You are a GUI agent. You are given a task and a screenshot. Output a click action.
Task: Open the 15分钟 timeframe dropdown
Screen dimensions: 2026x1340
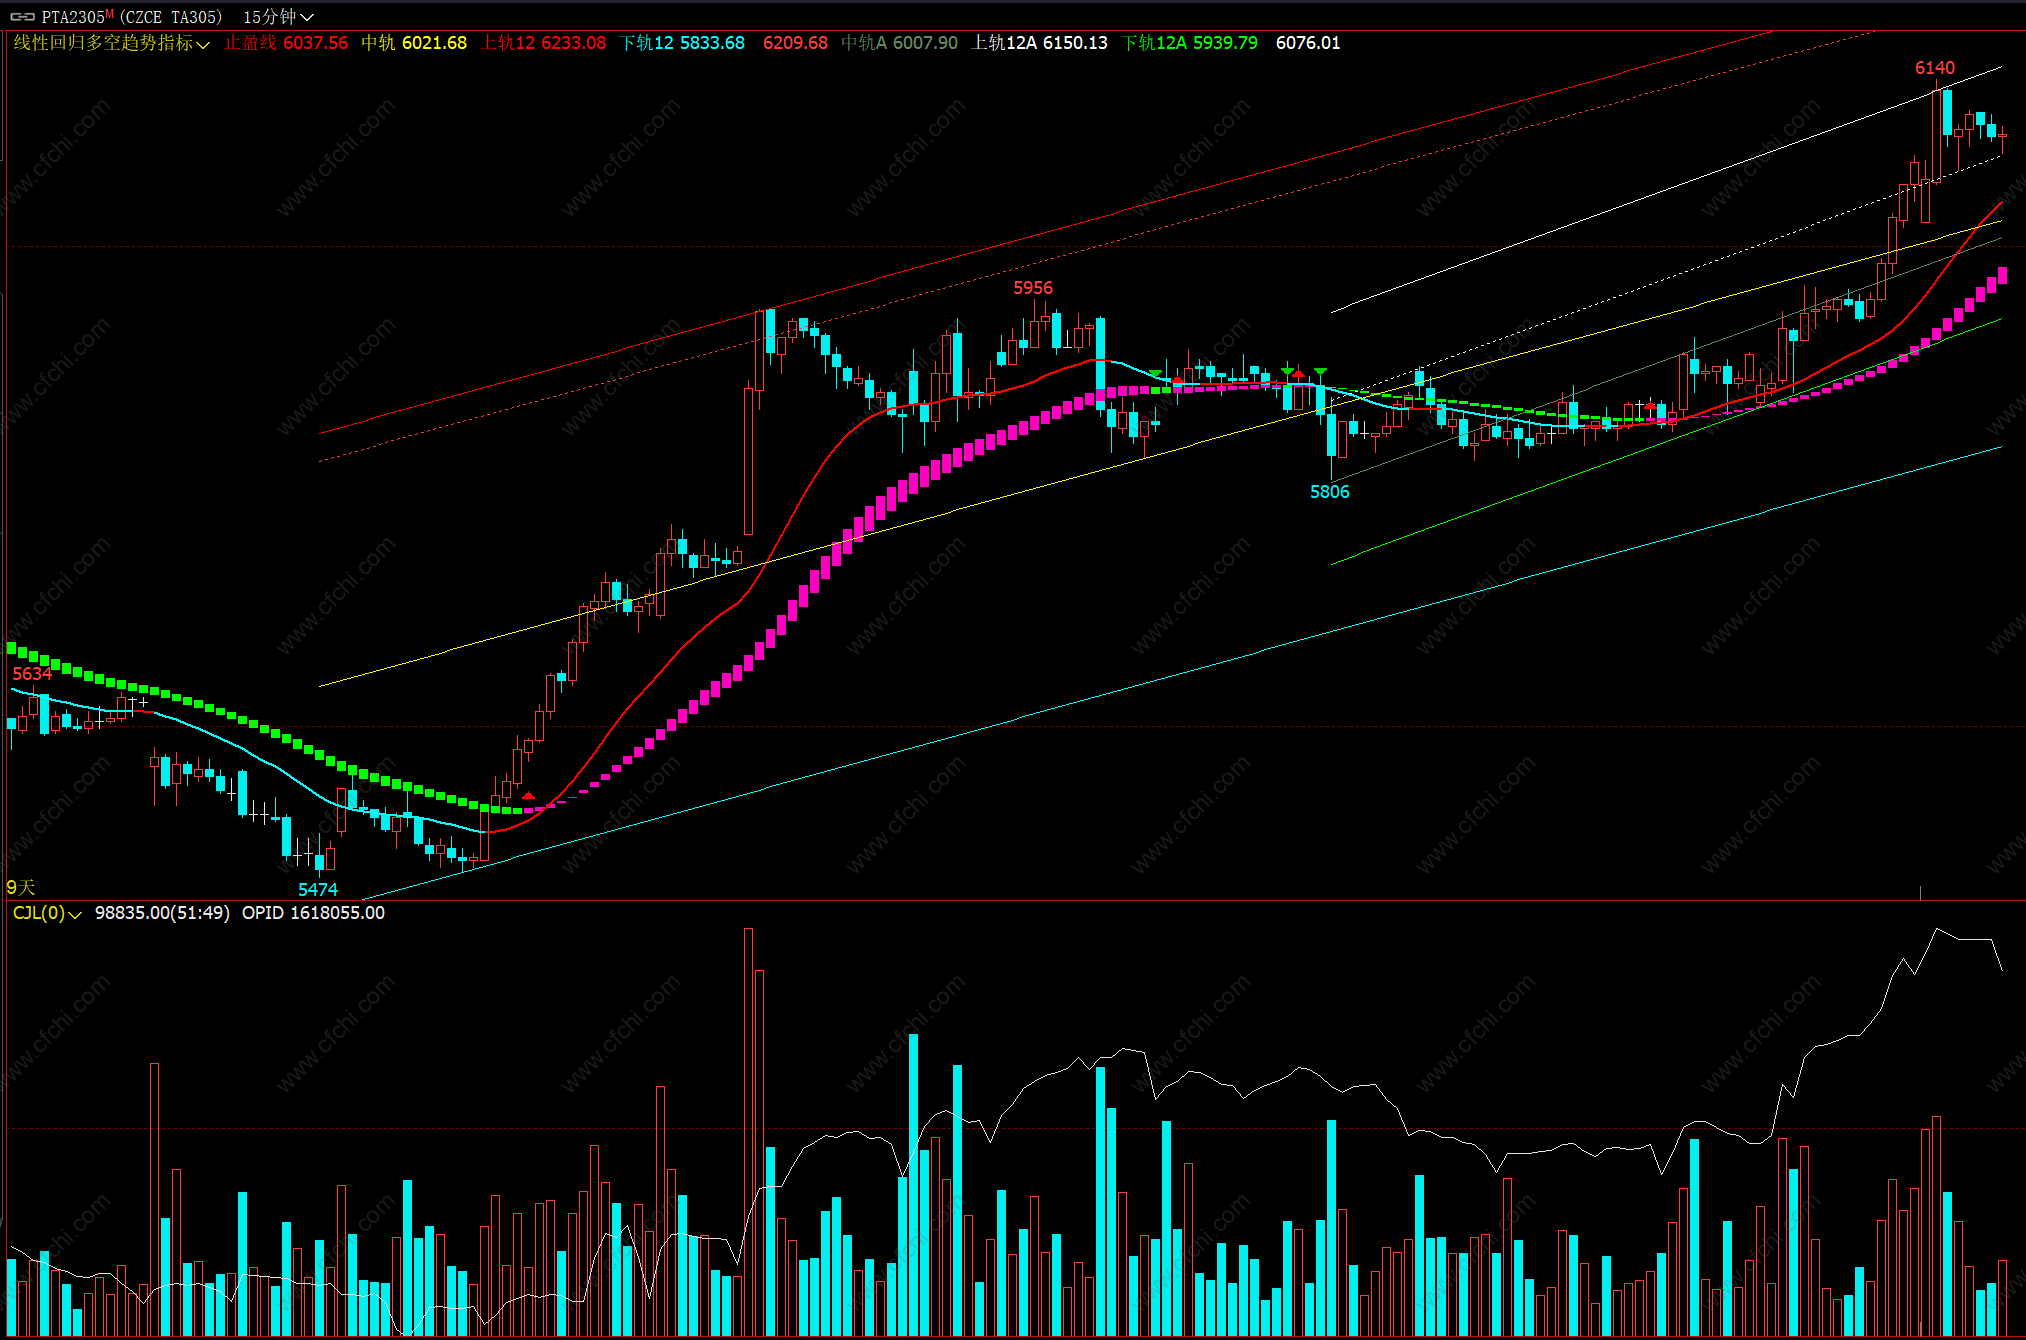click(x=278, y=17)
